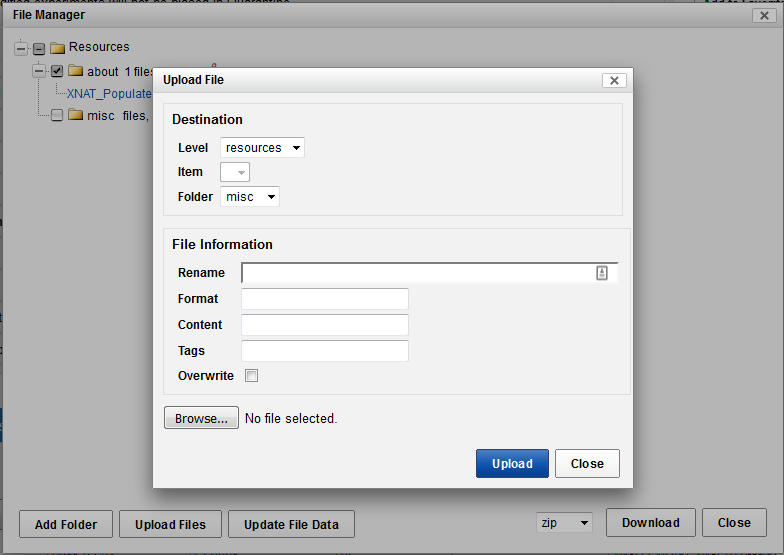Click the icon inside the Rename field
This screenshot has width=784, height=555.
(602, 273)
